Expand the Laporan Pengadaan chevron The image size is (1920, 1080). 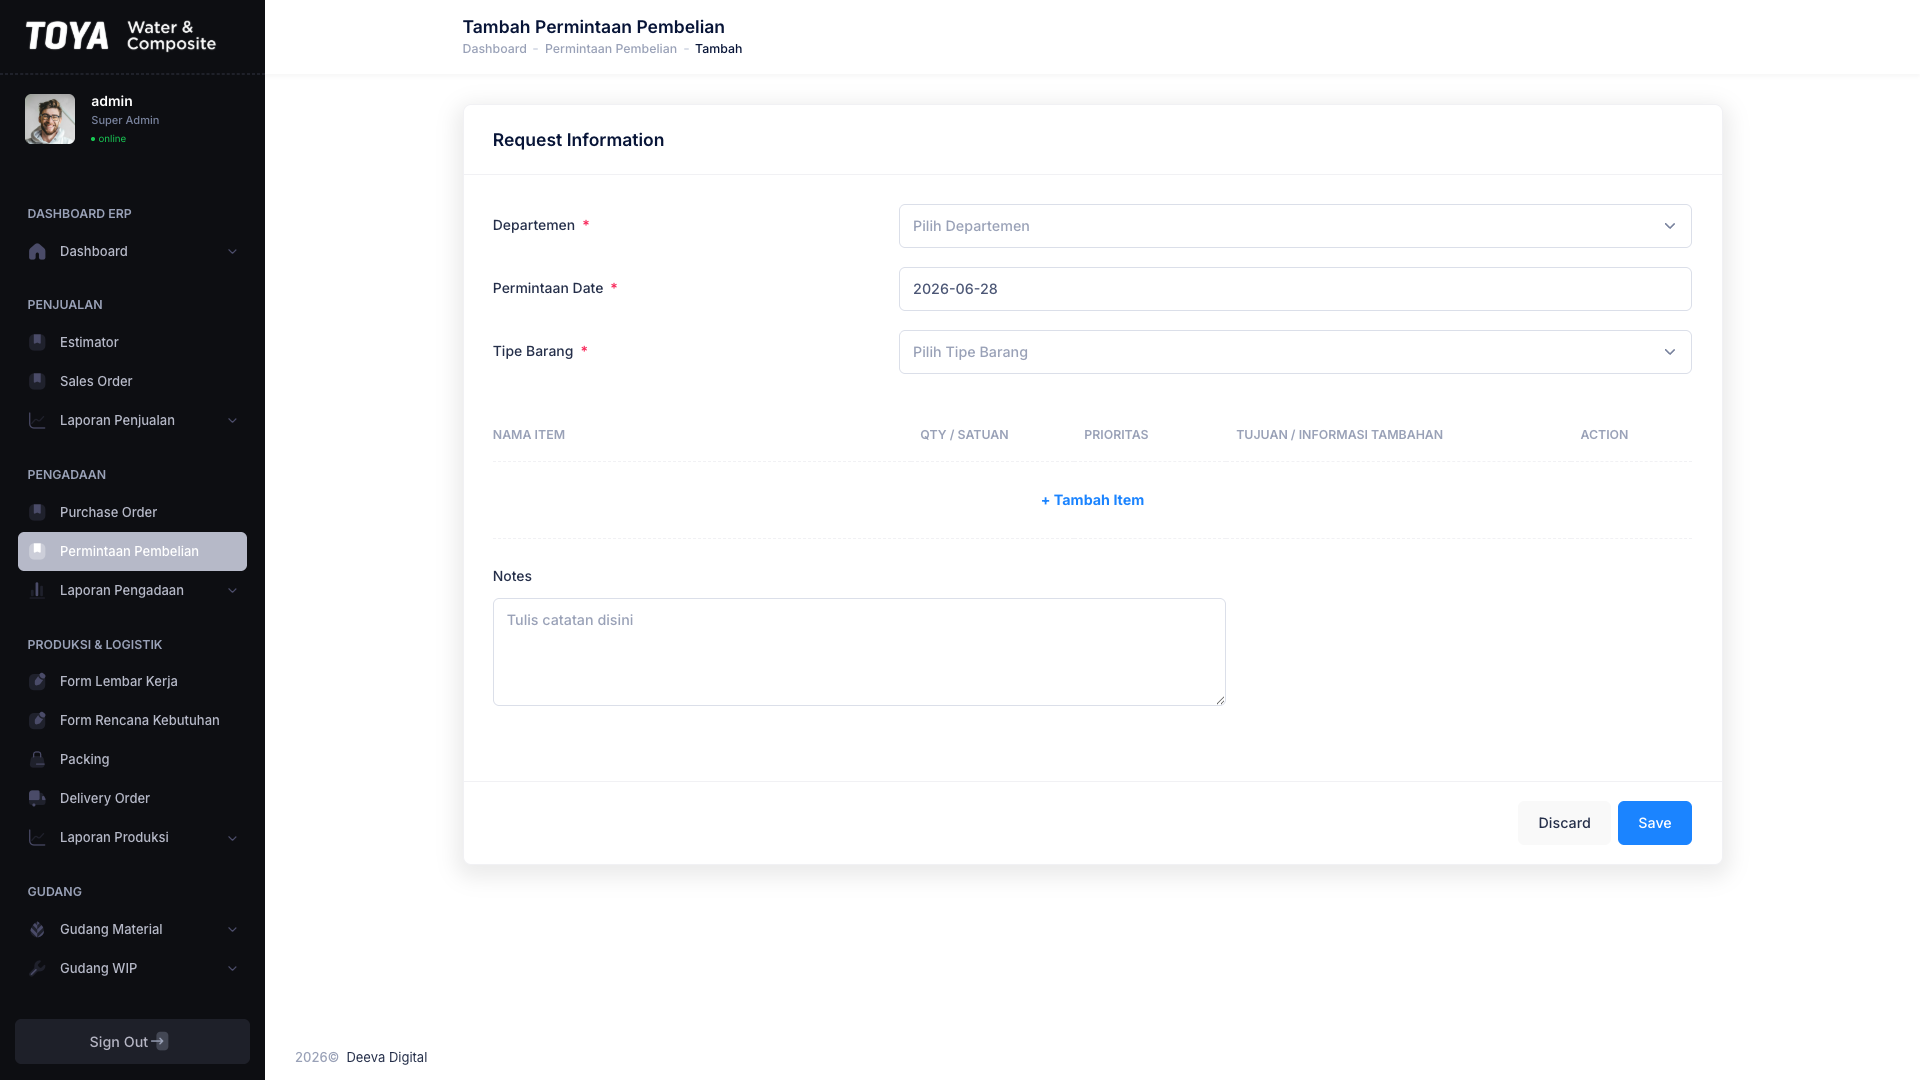(232, 590)
